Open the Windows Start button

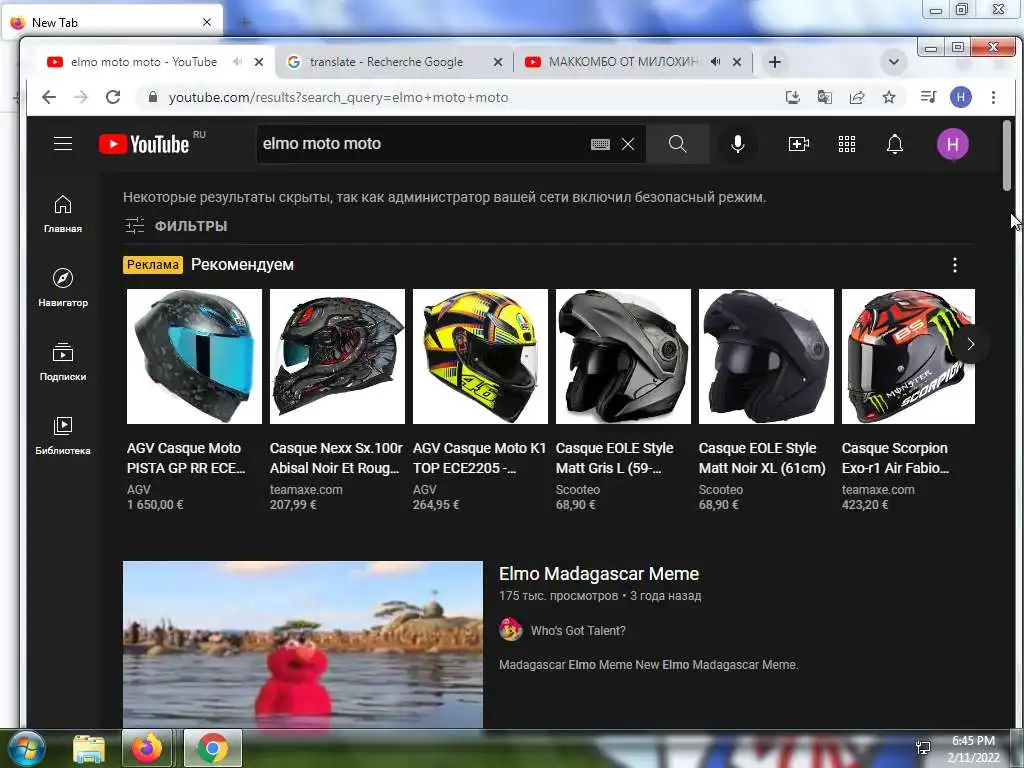click(x=27, y=748)
